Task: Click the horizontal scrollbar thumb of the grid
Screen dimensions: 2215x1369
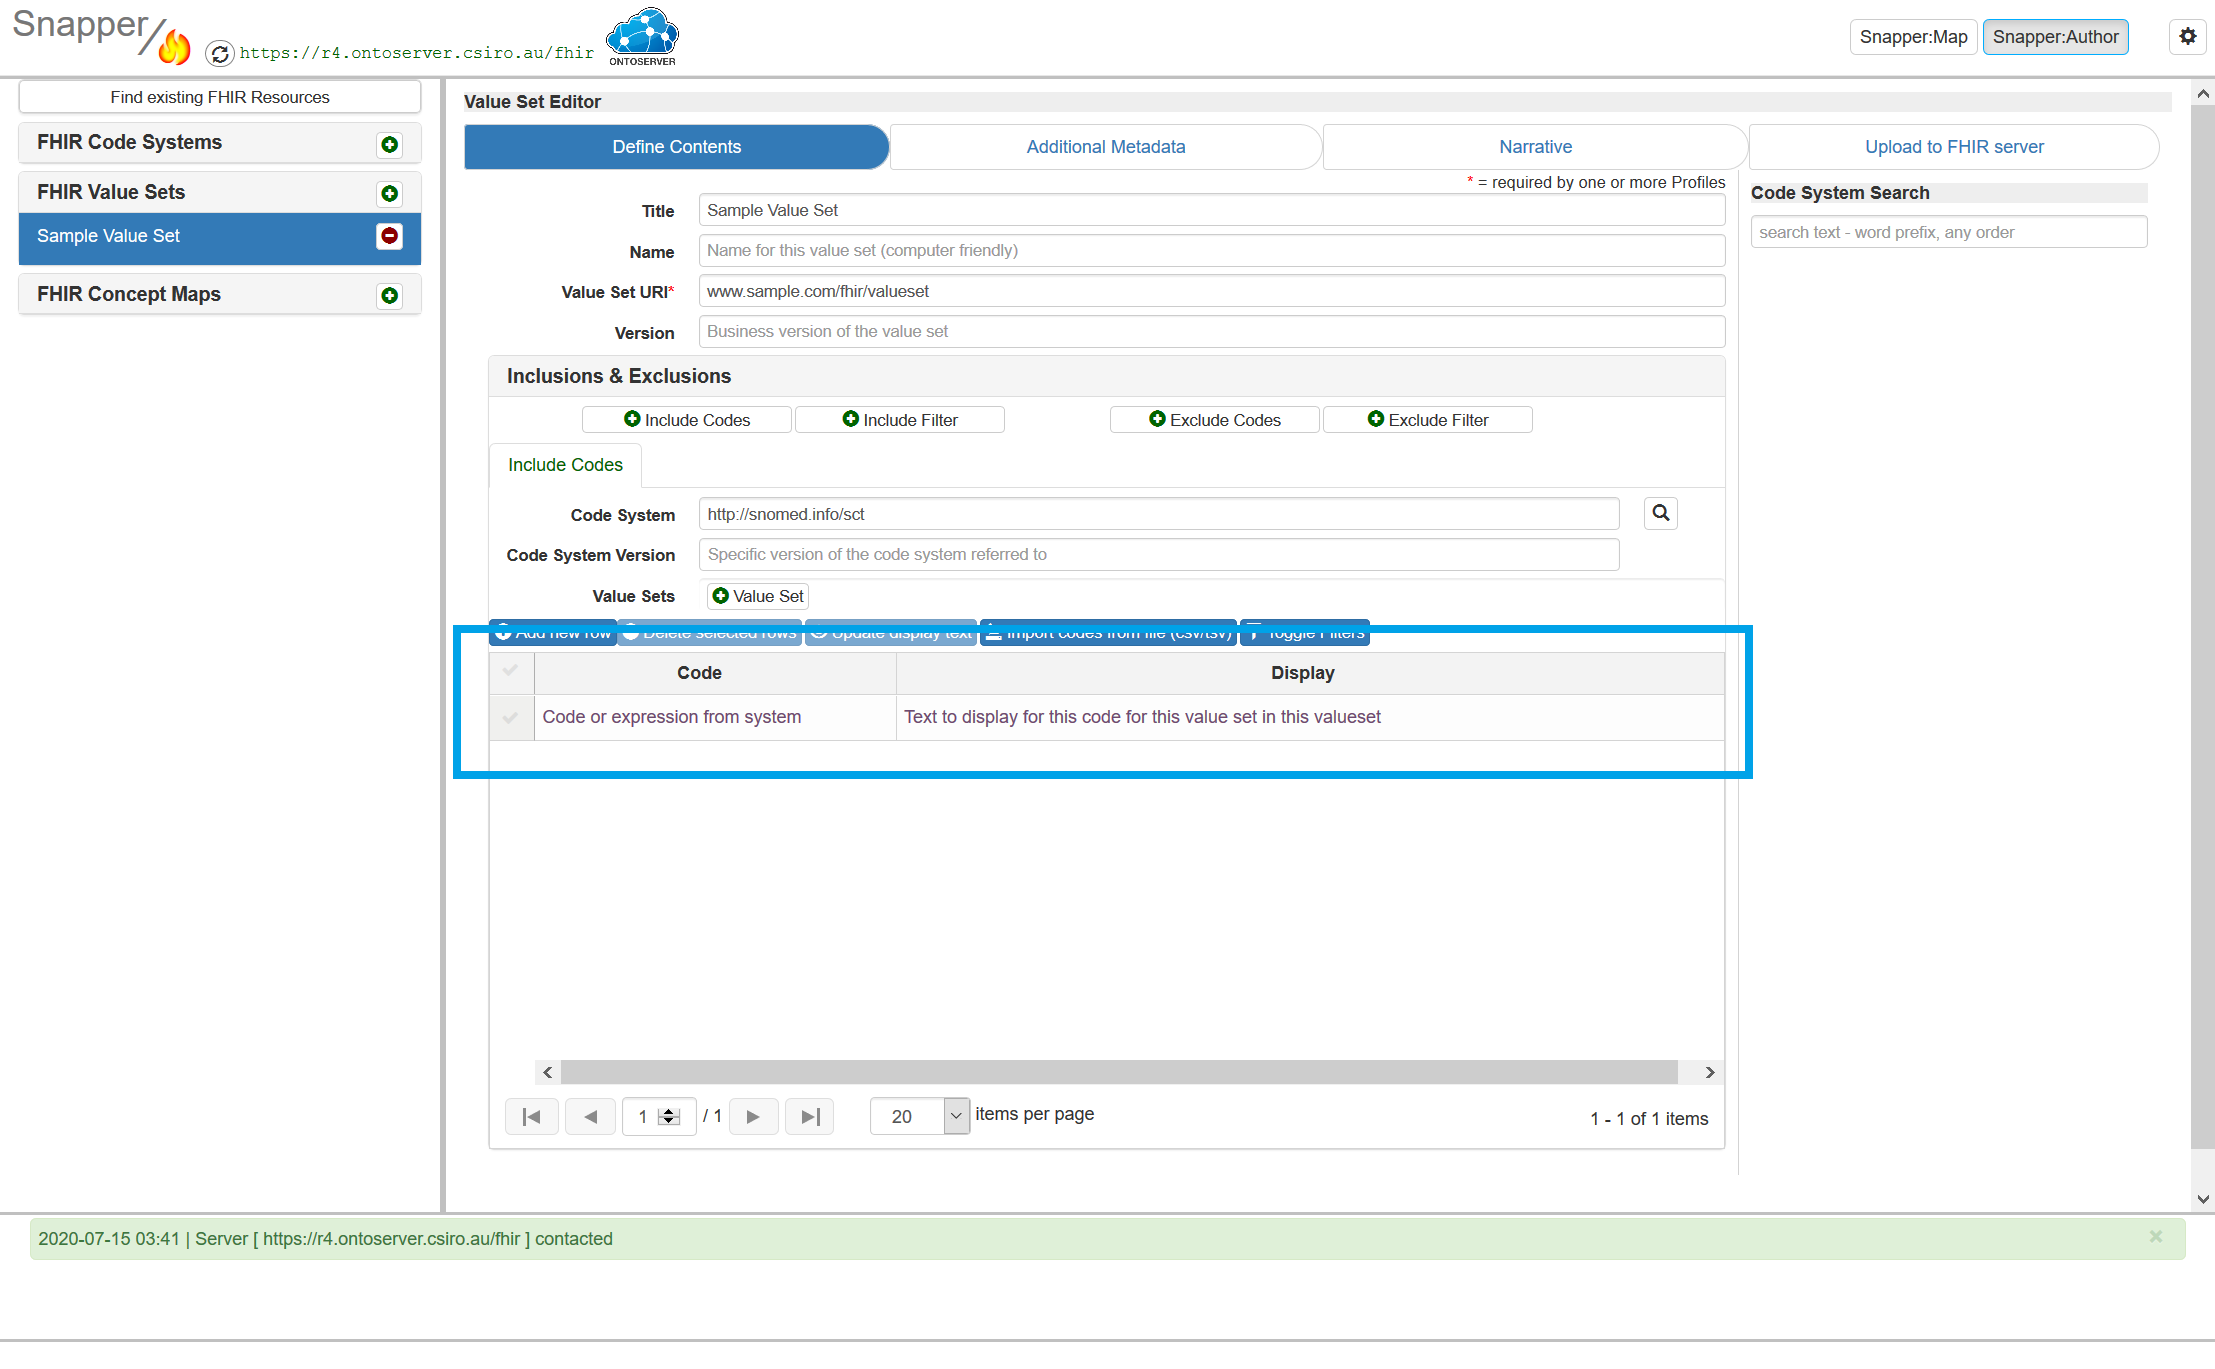Action: pos(1119,1072)
